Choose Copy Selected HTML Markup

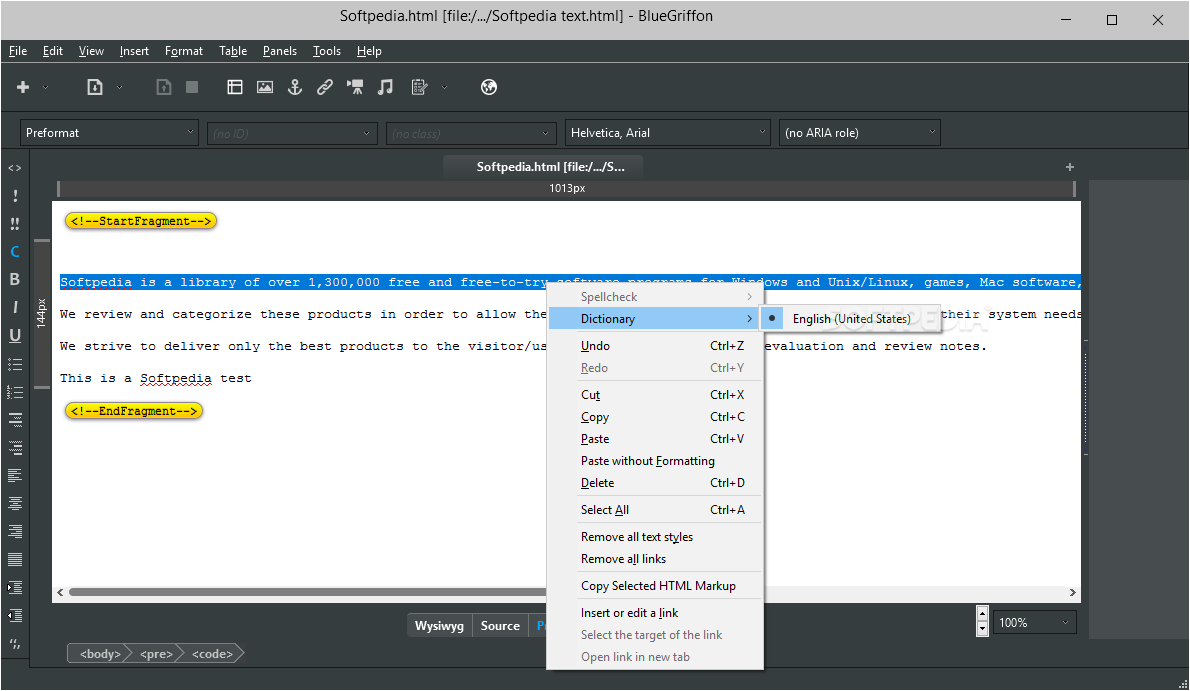tap(658, 586)
